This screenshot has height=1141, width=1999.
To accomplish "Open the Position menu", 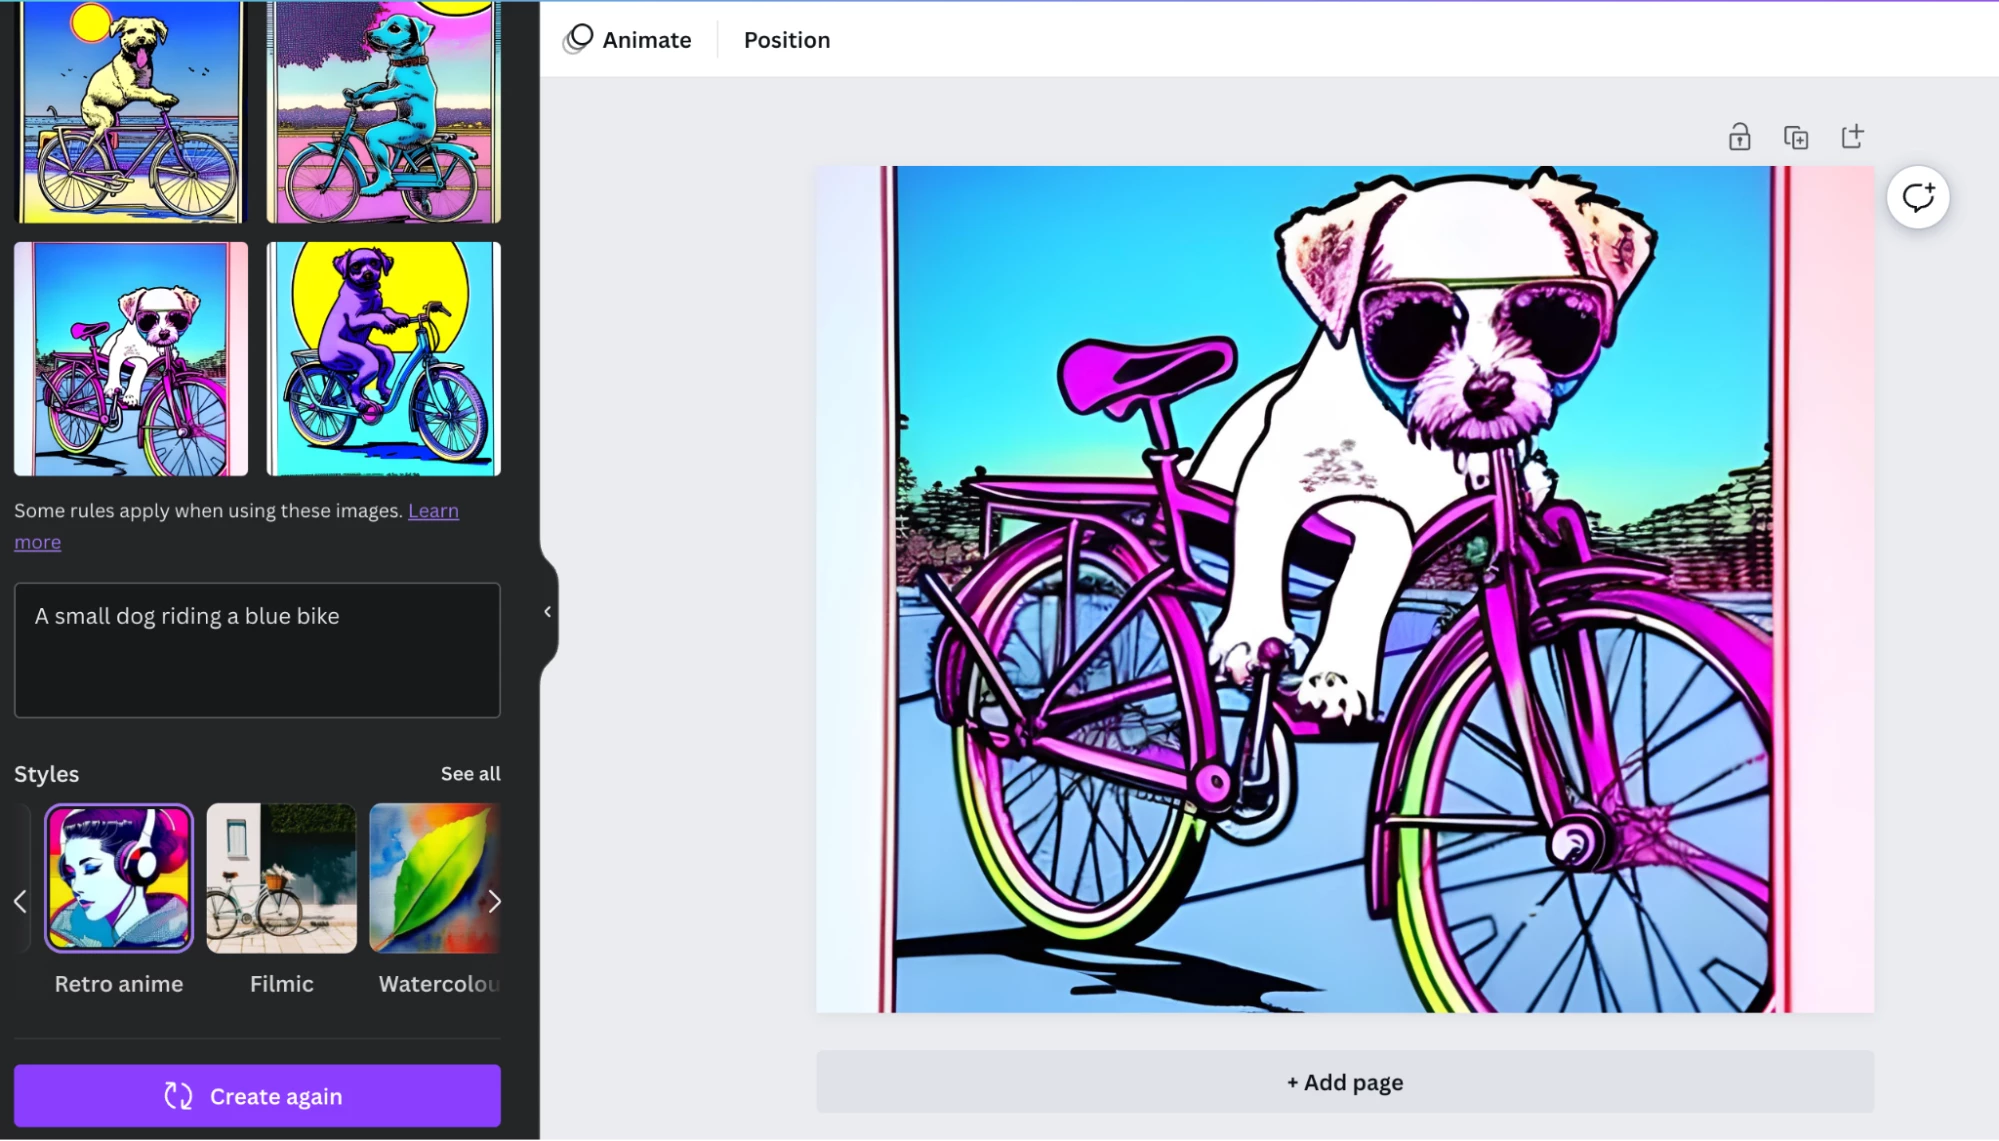I will tap(786, 40).
